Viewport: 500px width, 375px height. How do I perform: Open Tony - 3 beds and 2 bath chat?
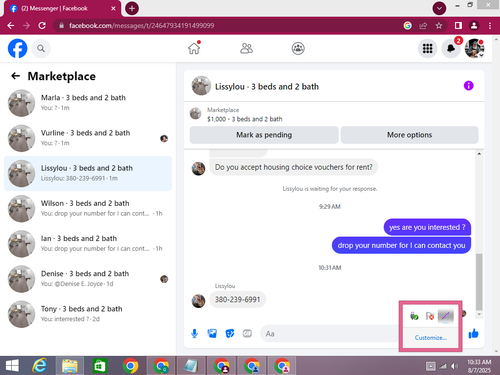pos(88,314)
